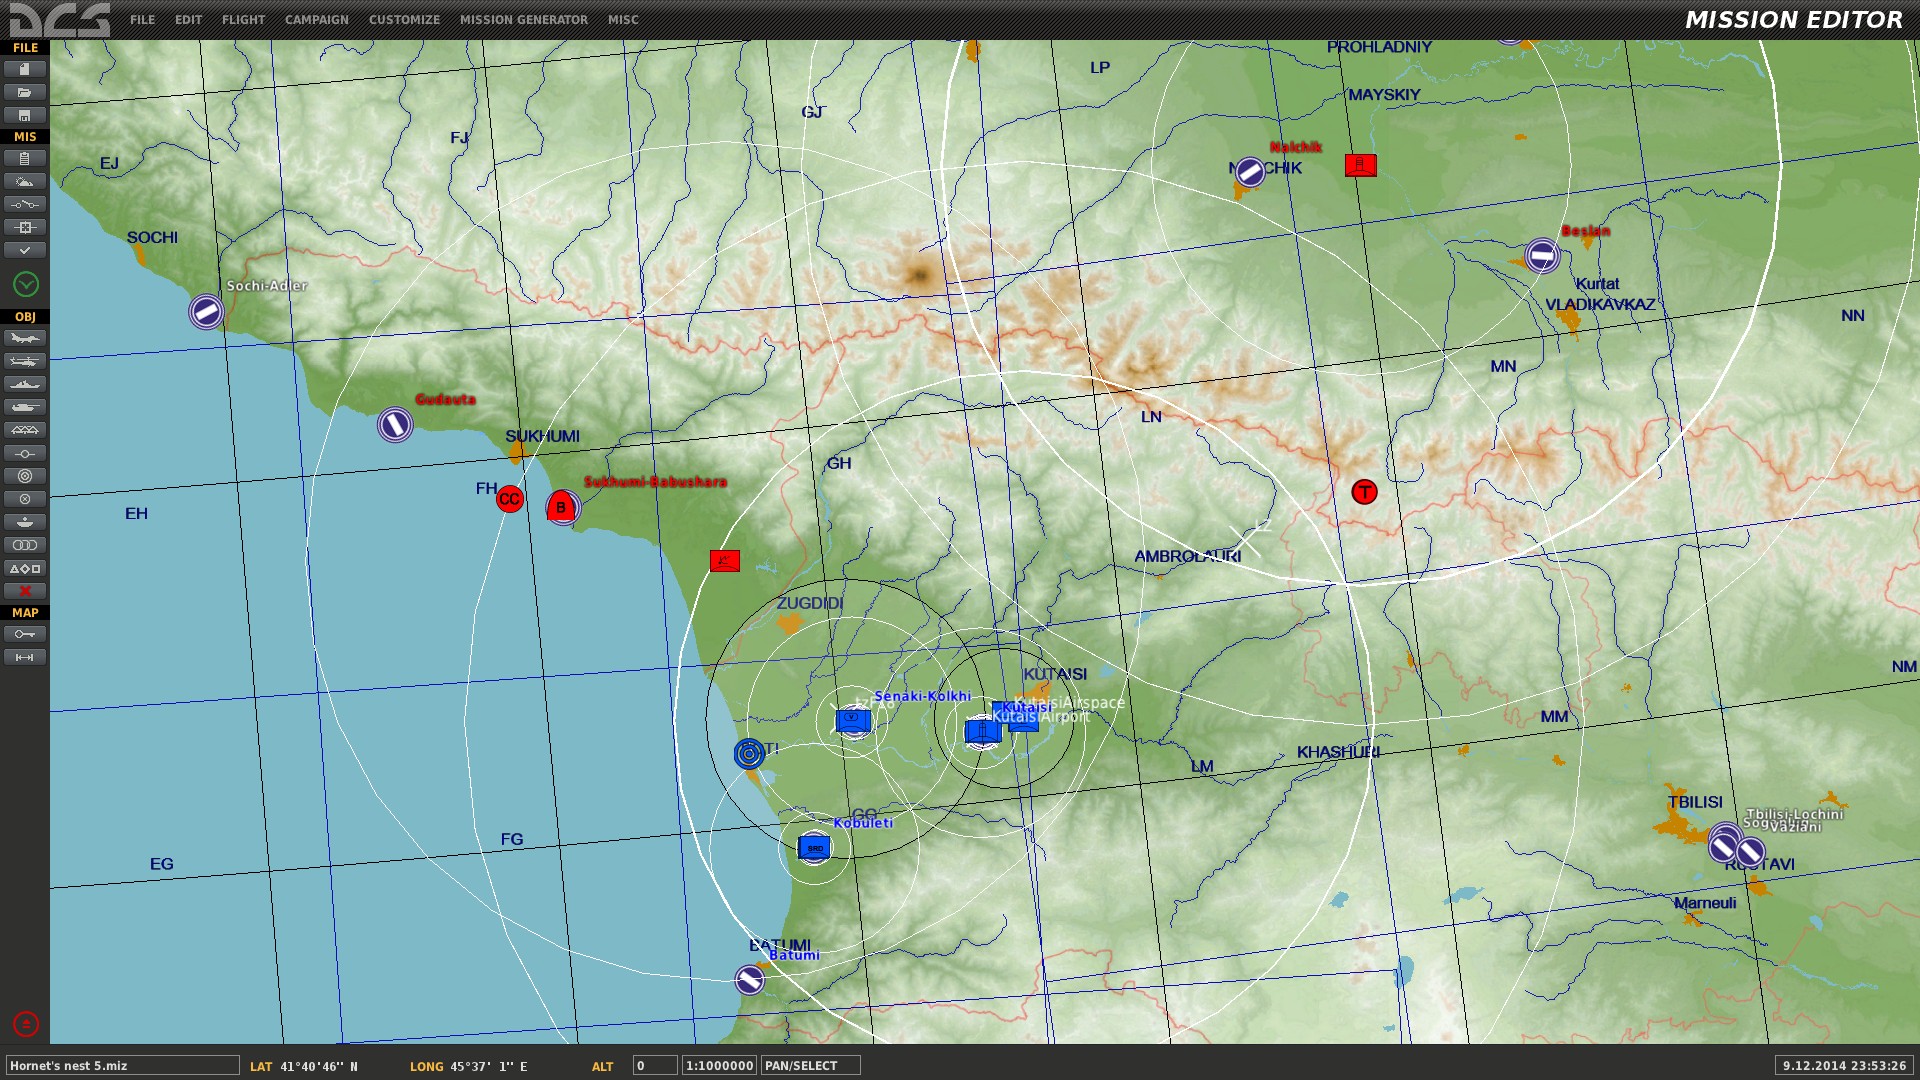Select the ship group tool
This screenshot has height=1080, width=1920.
point(25,384)
